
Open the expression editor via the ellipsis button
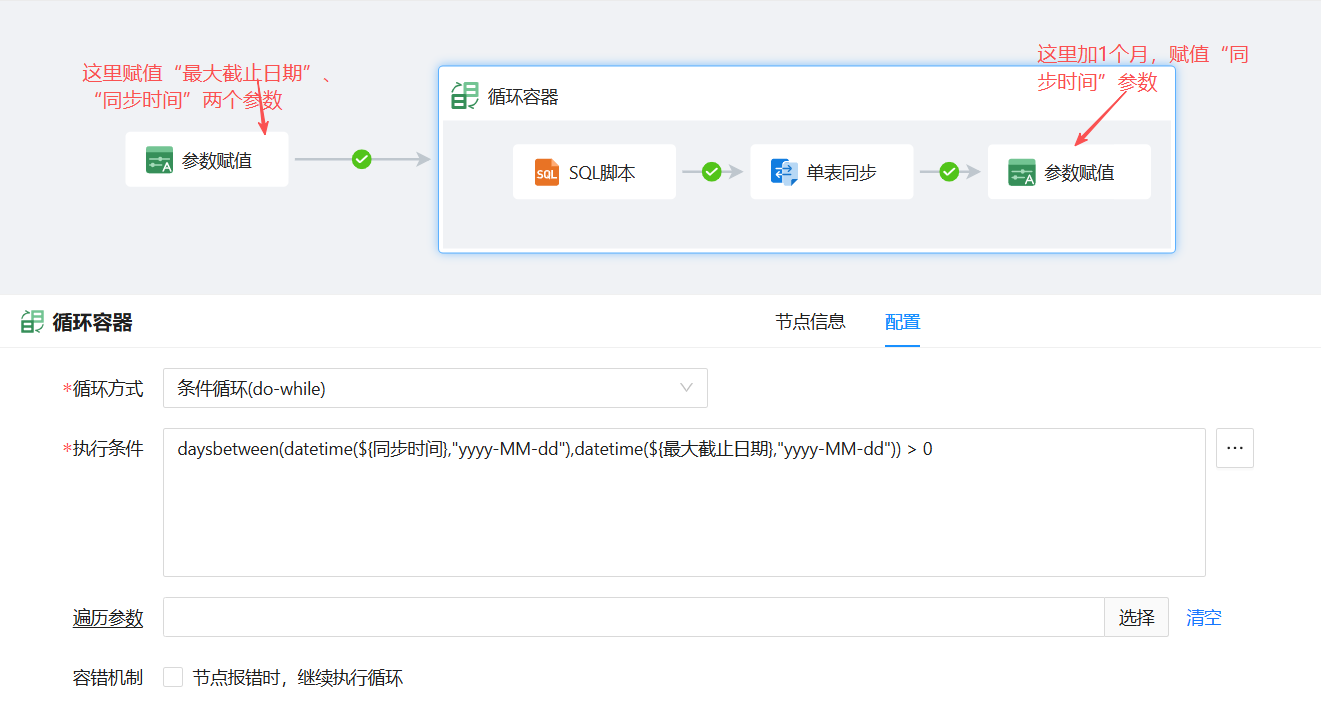pyautogui.click(x=1234, y=449)
